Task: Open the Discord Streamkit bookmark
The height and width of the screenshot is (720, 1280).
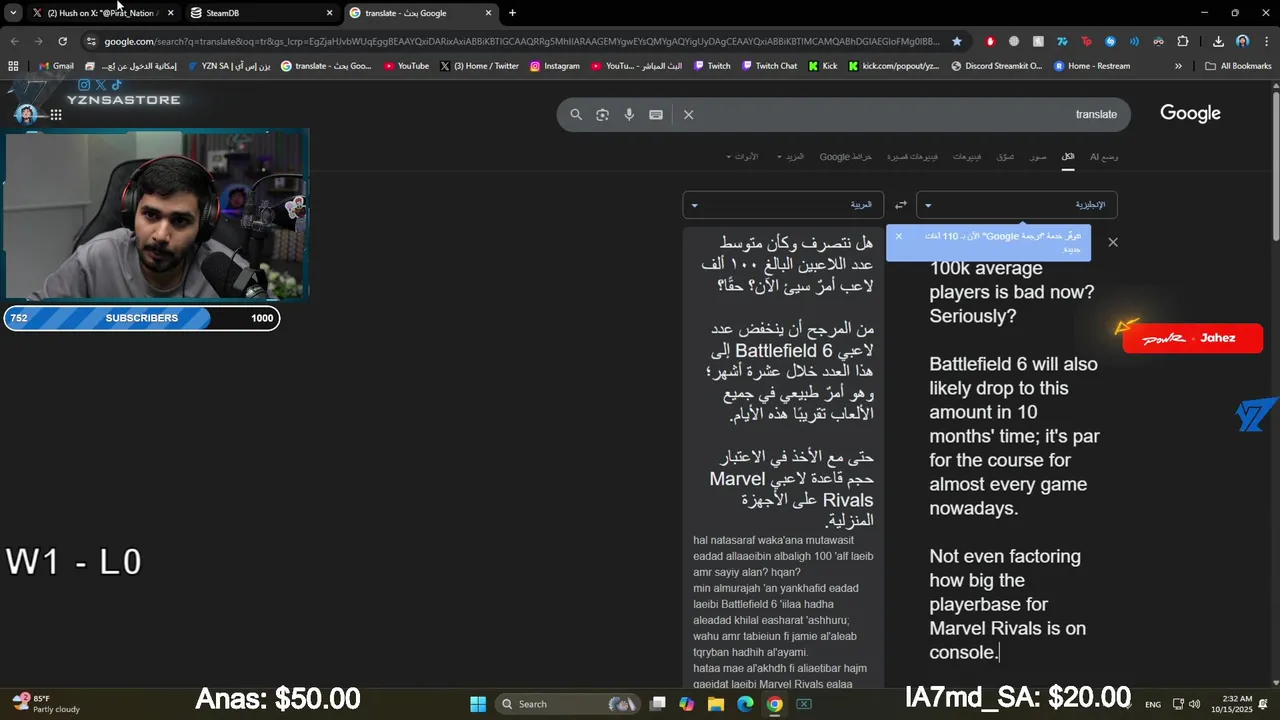Action: 996,66
